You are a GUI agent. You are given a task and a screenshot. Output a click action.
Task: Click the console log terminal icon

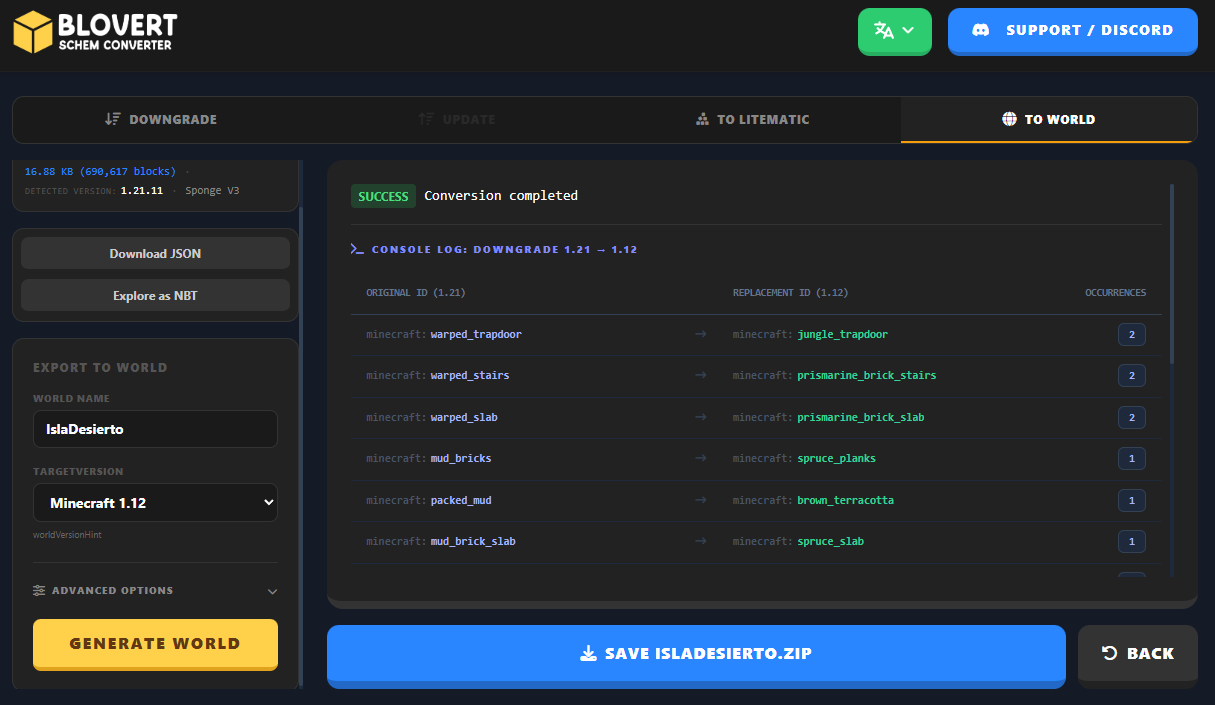(x=357, y=249)
